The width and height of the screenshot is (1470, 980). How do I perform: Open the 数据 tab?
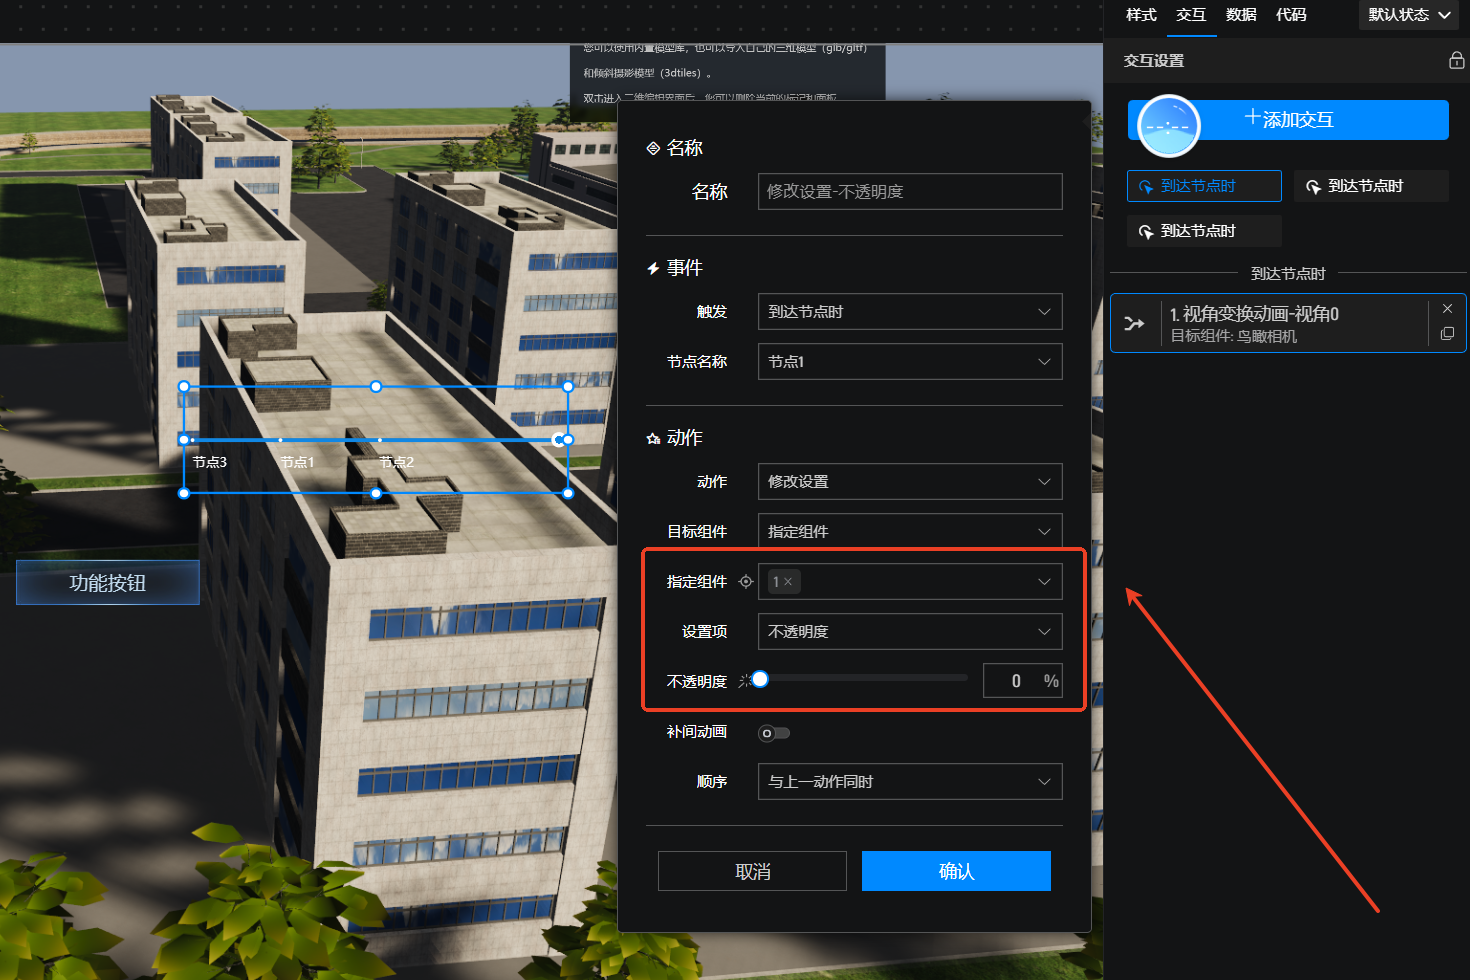tap(1240, 15)
